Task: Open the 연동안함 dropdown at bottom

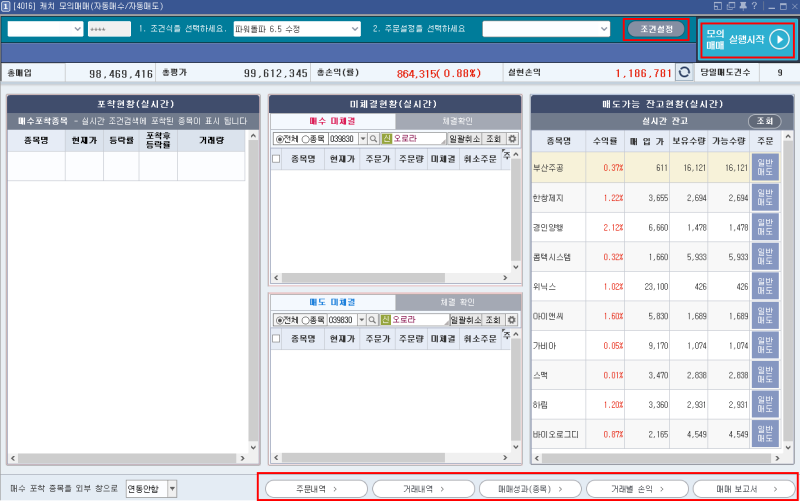Action: [151, 489]
